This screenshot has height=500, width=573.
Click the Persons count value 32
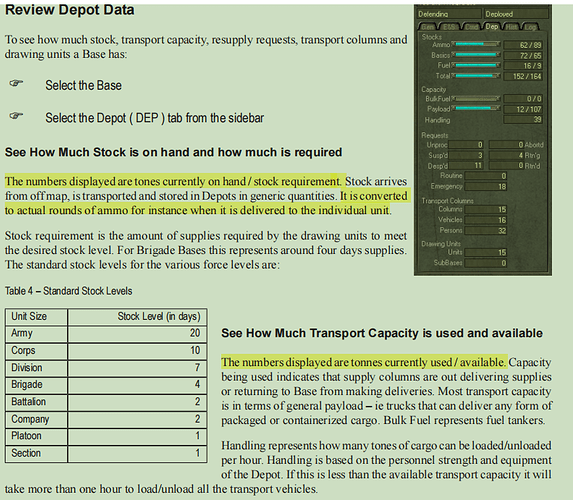click(486, 231)
